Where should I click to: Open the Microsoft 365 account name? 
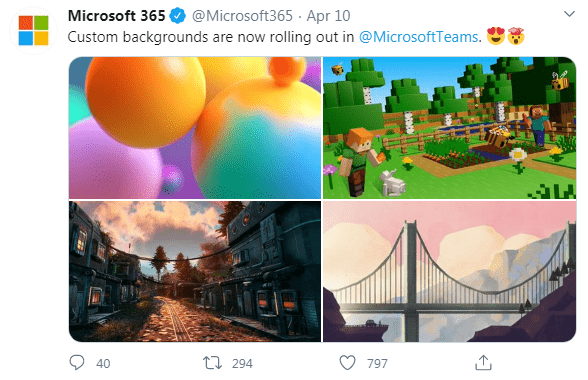117,16
